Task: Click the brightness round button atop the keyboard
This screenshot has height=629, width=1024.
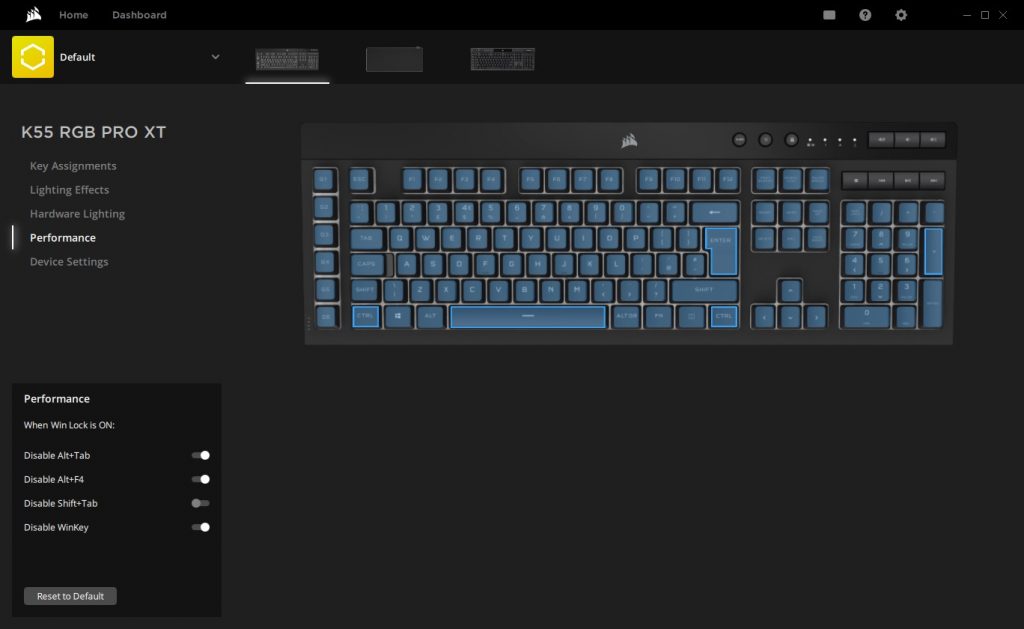Action: tap(765, 140)
